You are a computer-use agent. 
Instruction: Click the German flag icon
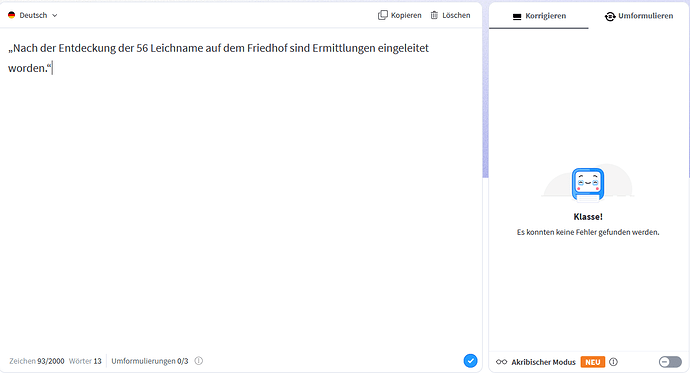tap(11, 15)
